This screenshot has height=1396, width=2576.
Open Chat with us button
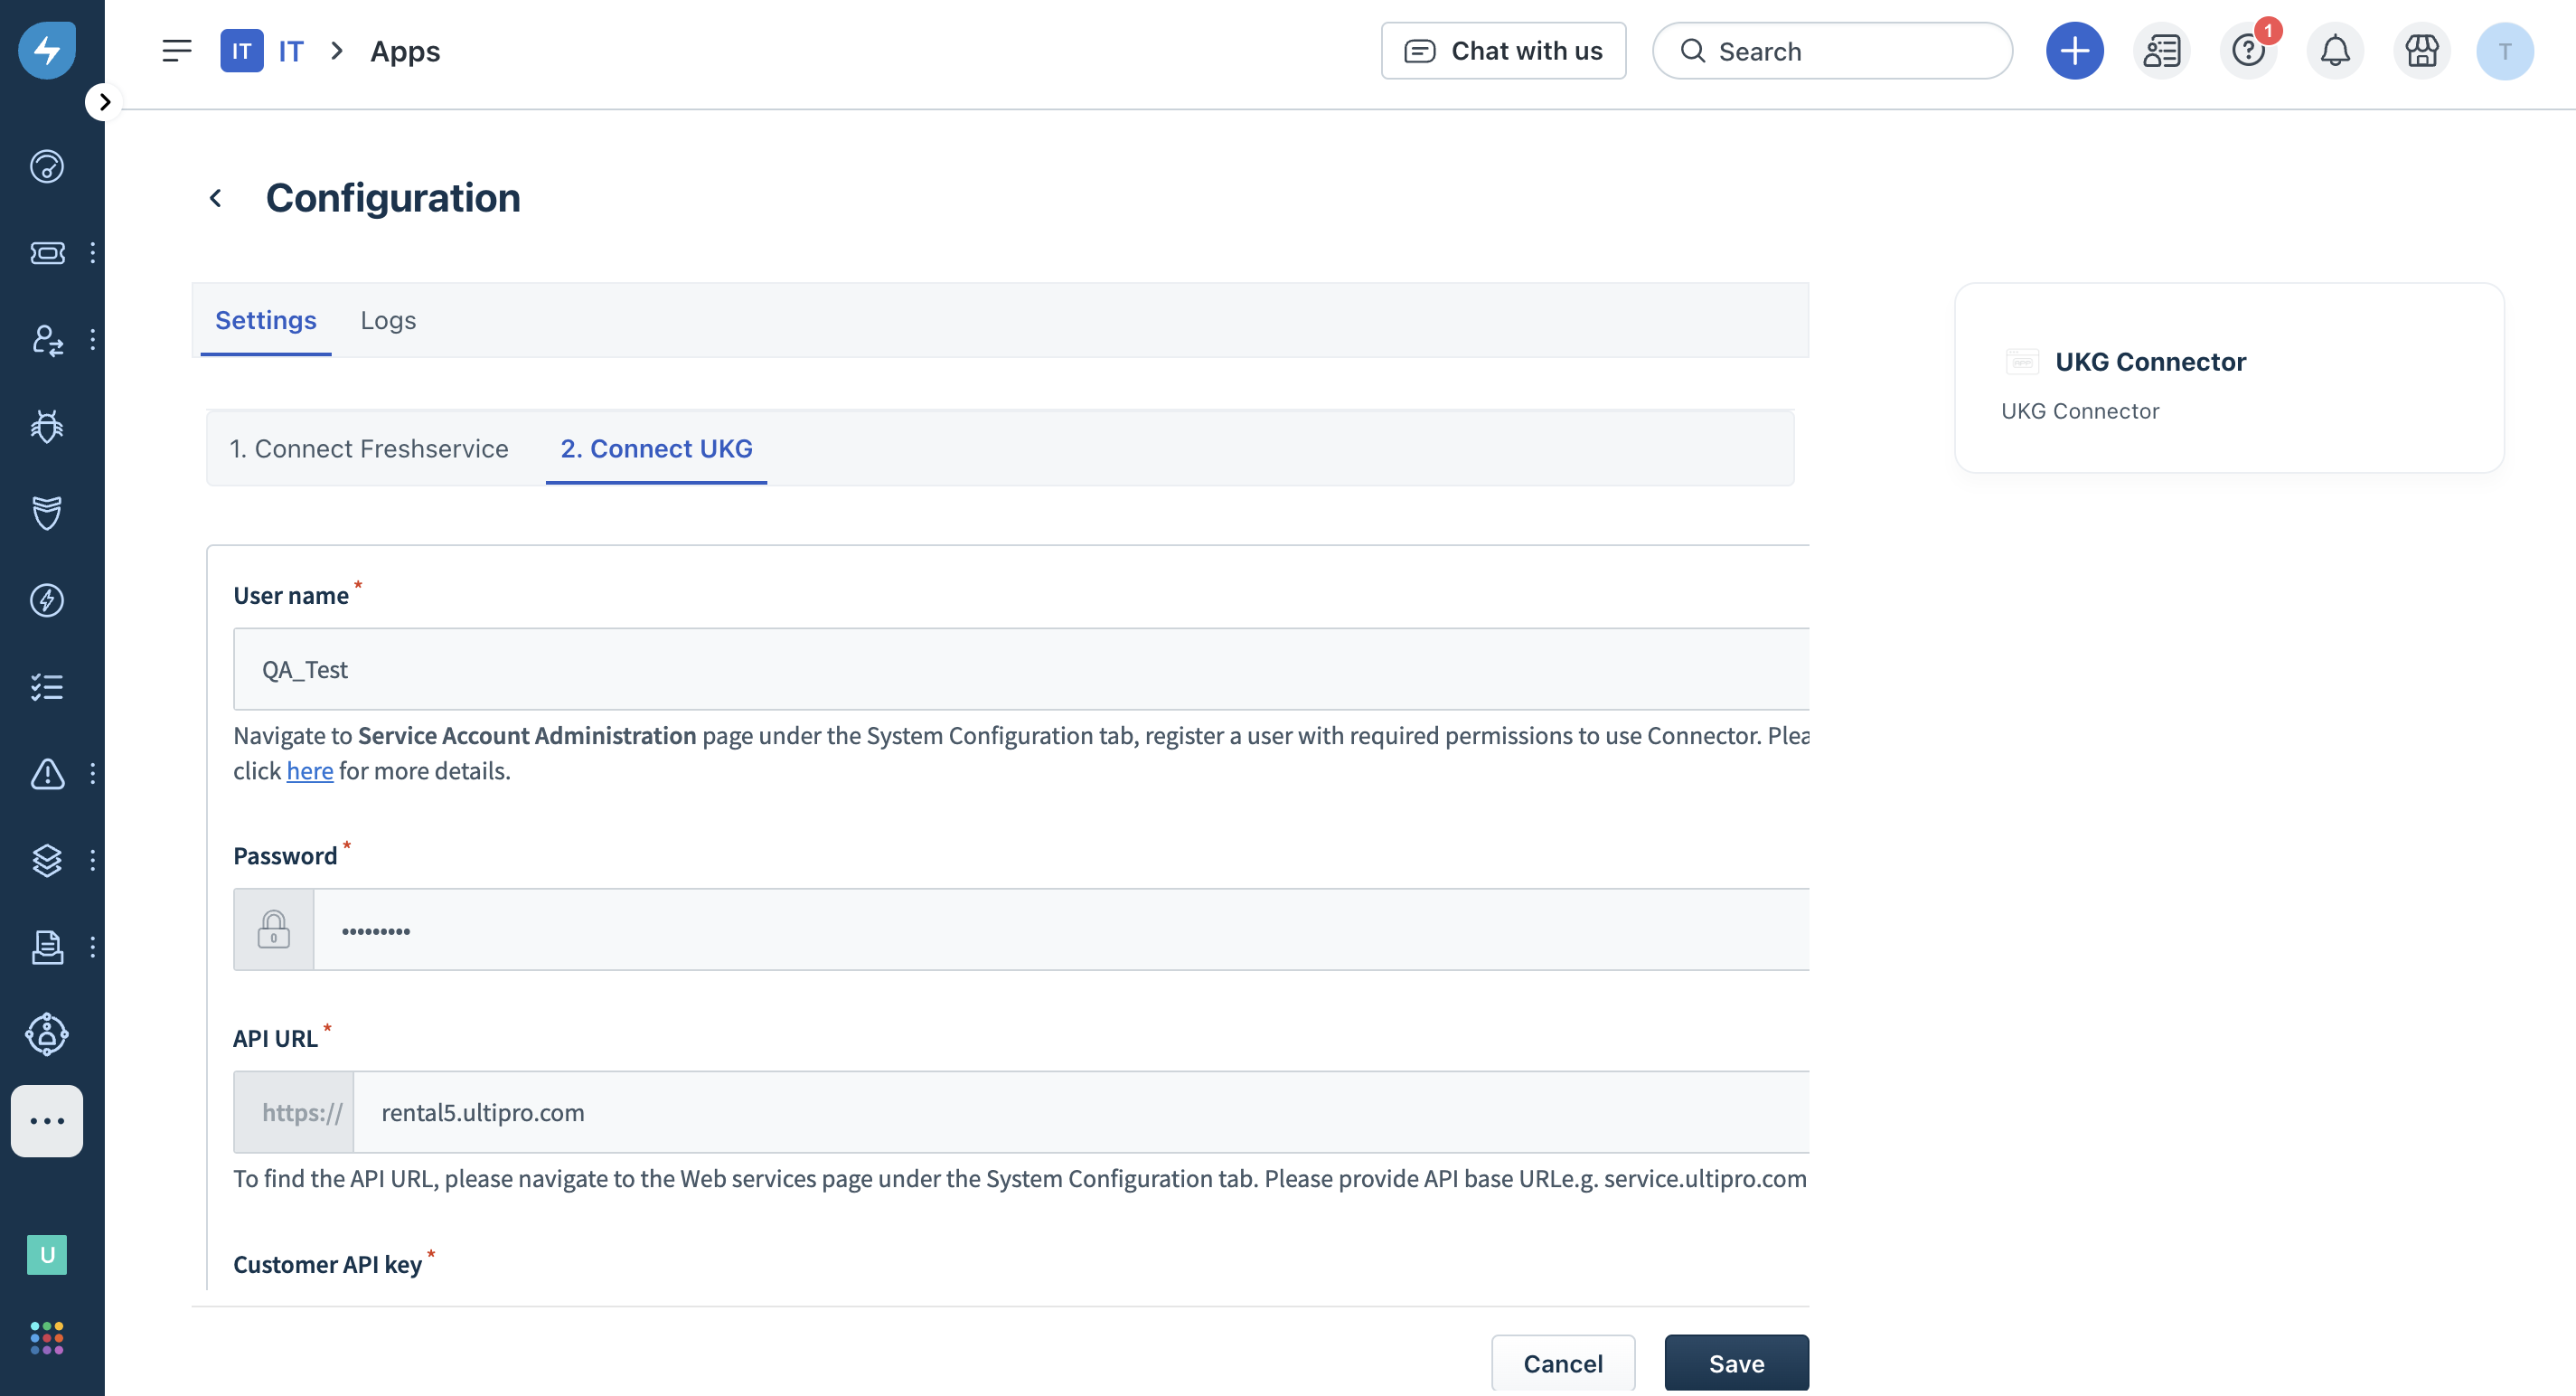(x=1503, y=51)
